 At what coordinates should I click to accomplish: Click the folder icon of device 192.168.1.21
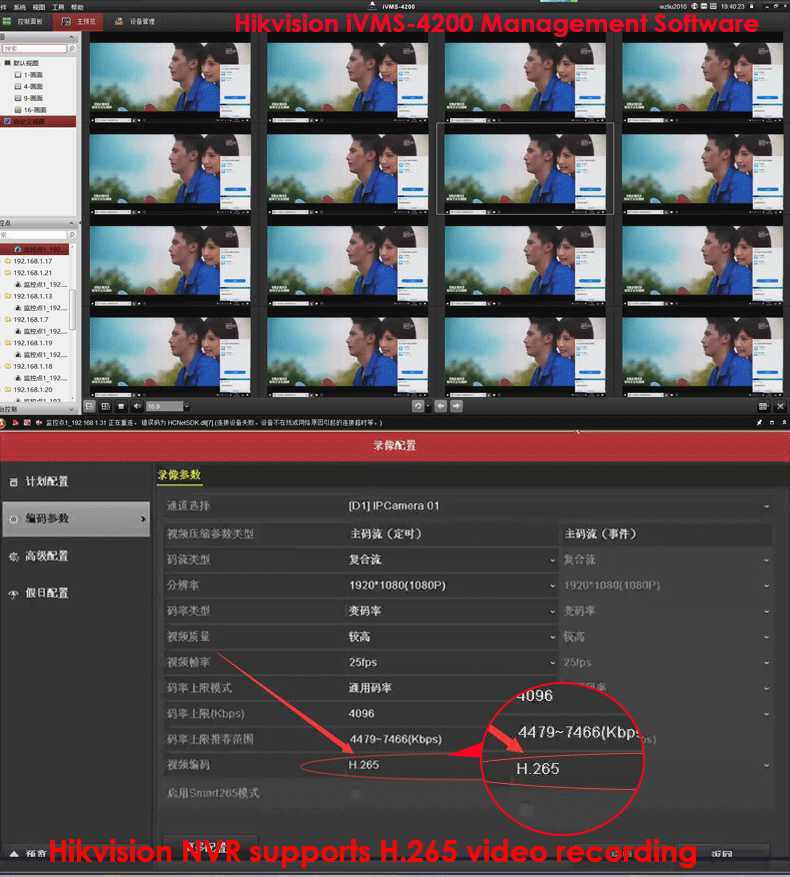click(8, 273)
